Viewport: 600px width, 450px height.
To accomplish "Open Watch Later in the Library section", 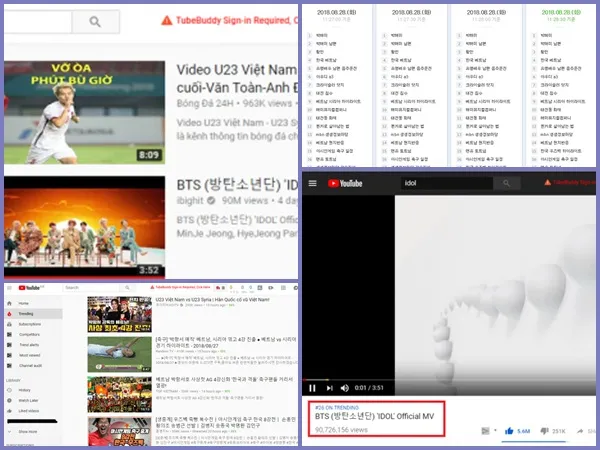I will [x=29, y=400].
